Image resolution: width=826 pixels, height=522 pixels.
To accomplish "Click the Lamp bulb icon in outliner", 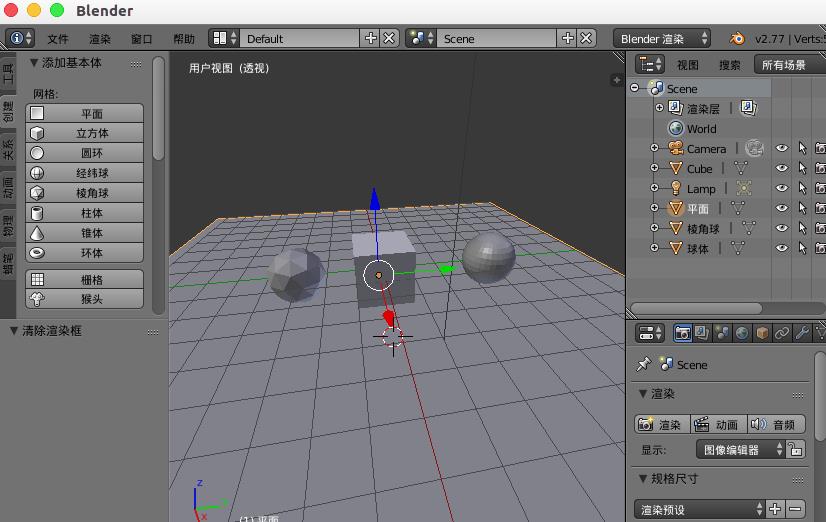I will [675, 189].
